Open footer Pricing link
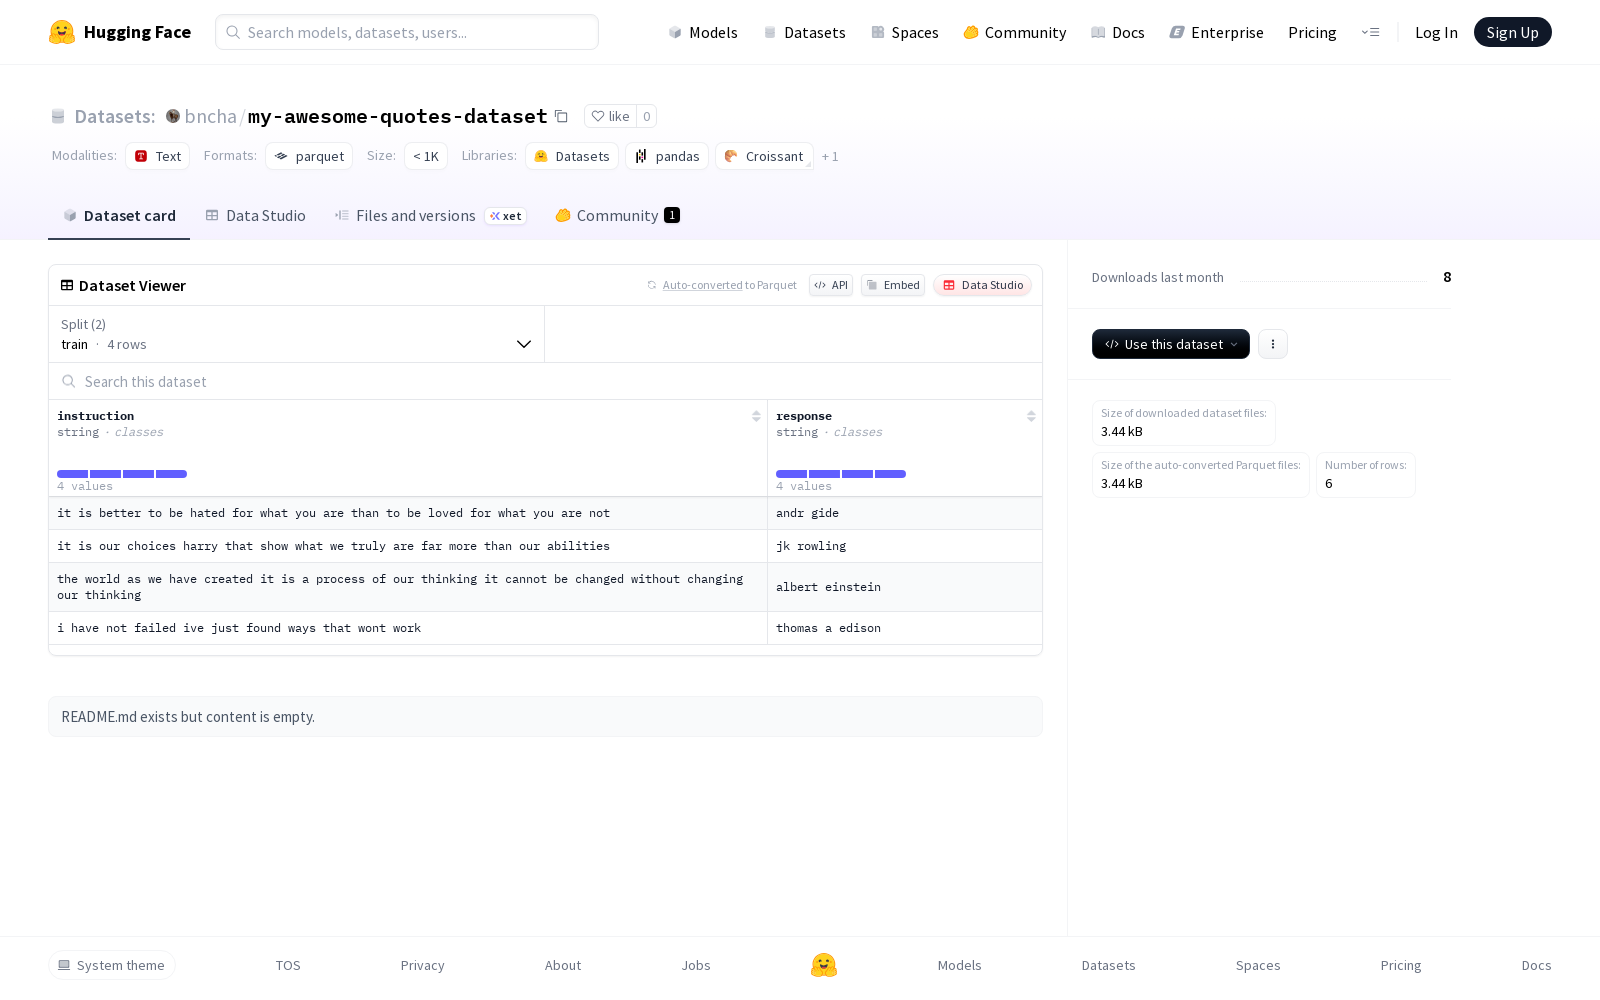The height and width of the screenshot is (1000, 1600). tap(1401, 965)
